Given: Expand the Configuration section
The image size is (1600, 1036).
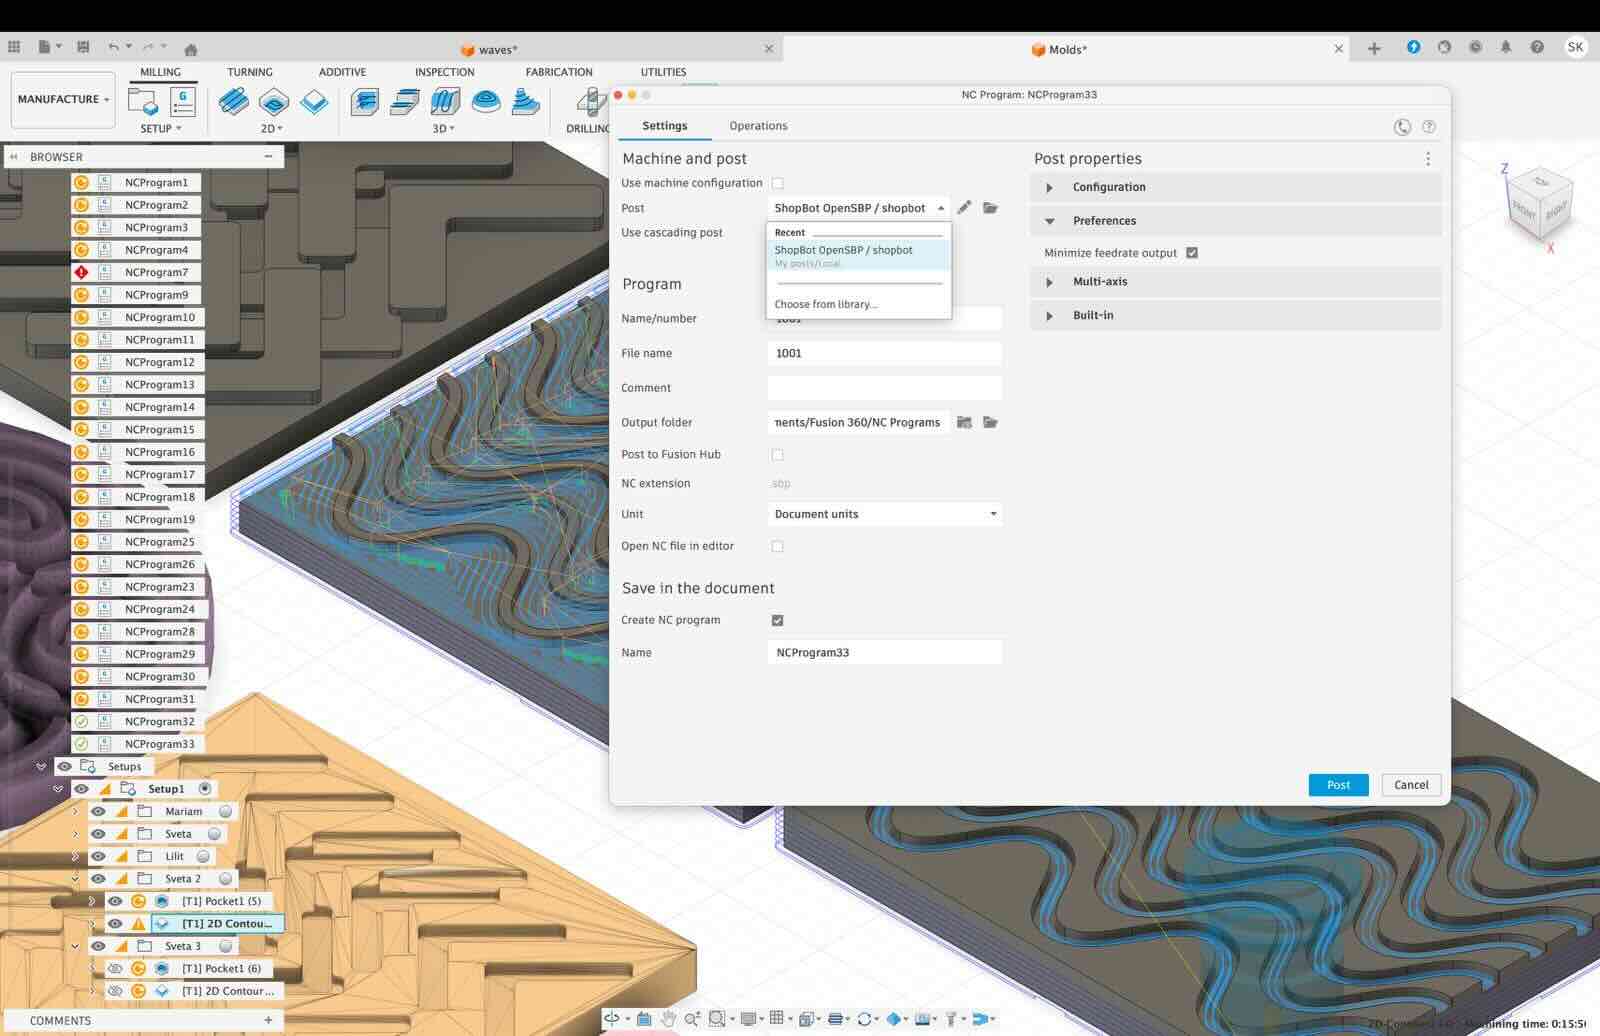Looking at the screenshot, I should point(1049,188).
